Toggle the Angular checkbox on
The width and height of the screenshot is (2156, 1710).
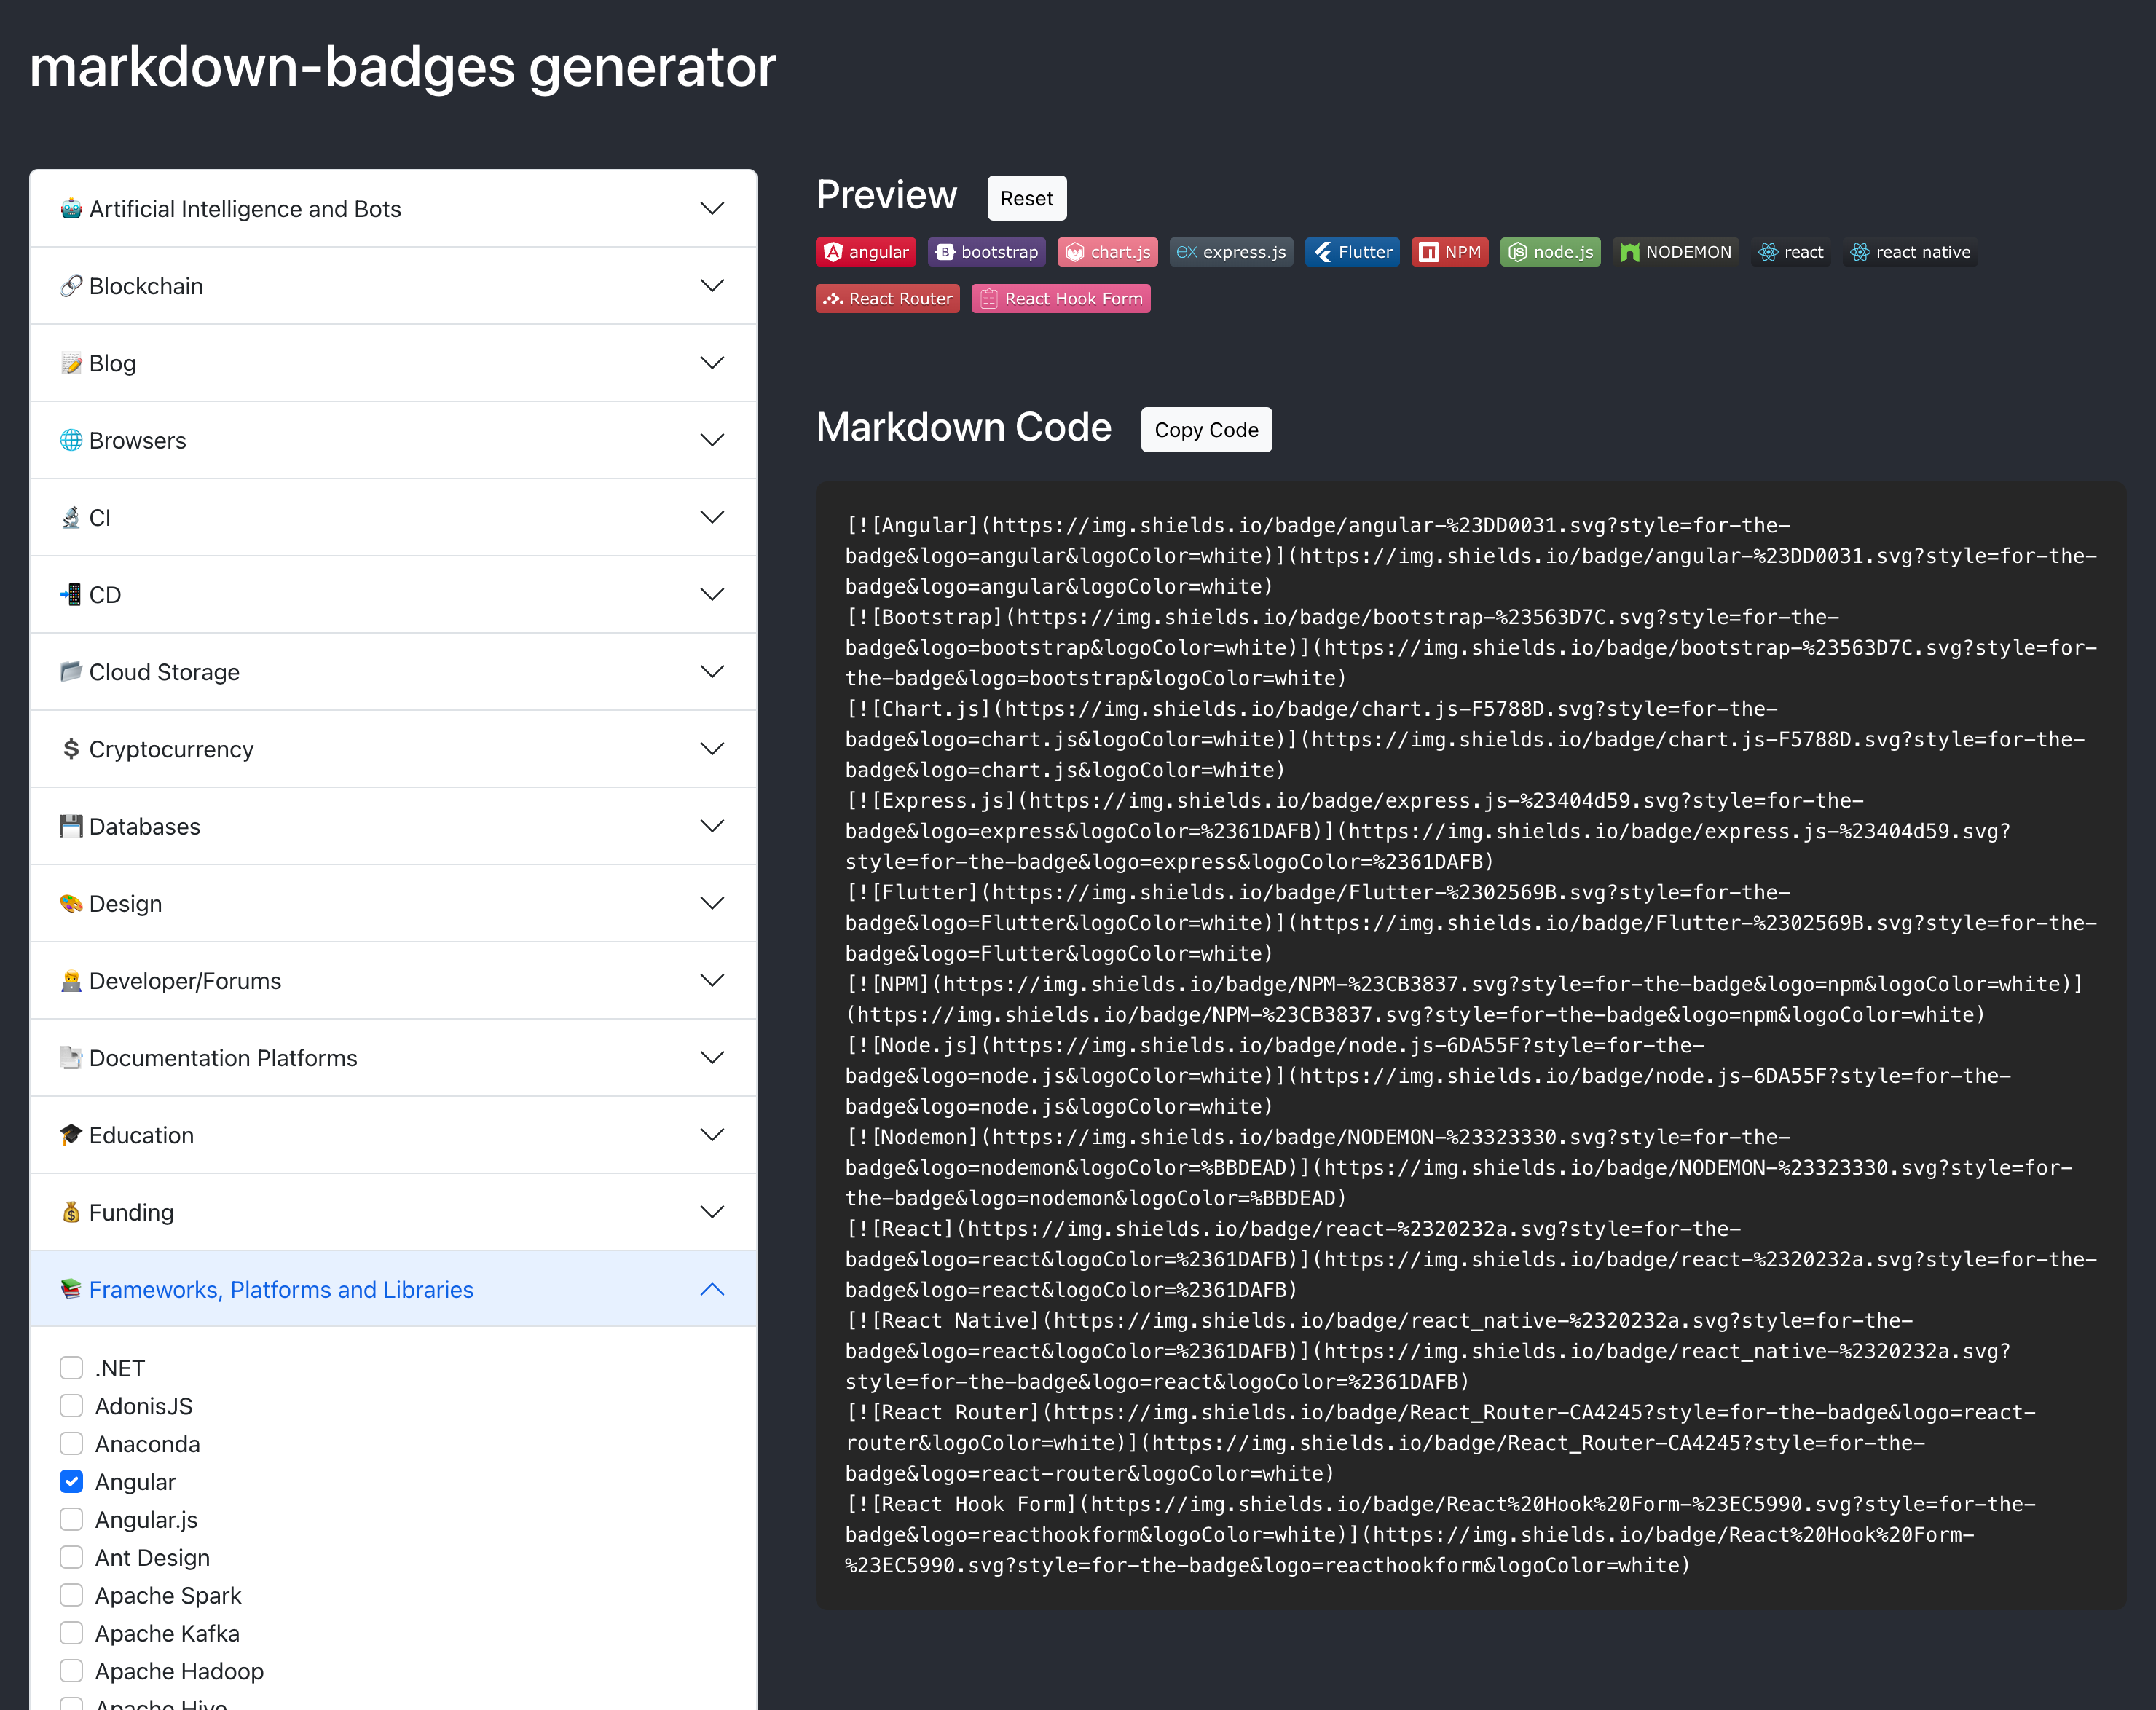click(x=72, y=1481)
